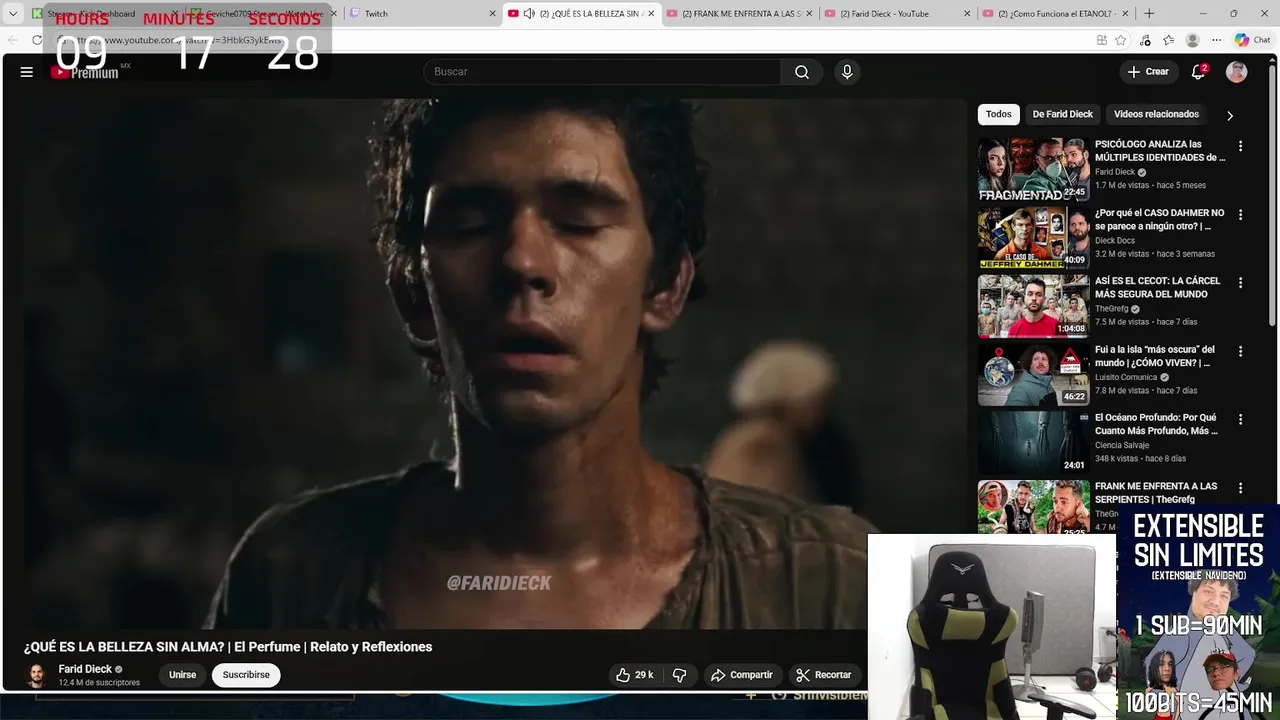1280x720 pixels.
Task: Open options for PSICÓLOGO ANALIZA video
Action: tap(1240, 146)
